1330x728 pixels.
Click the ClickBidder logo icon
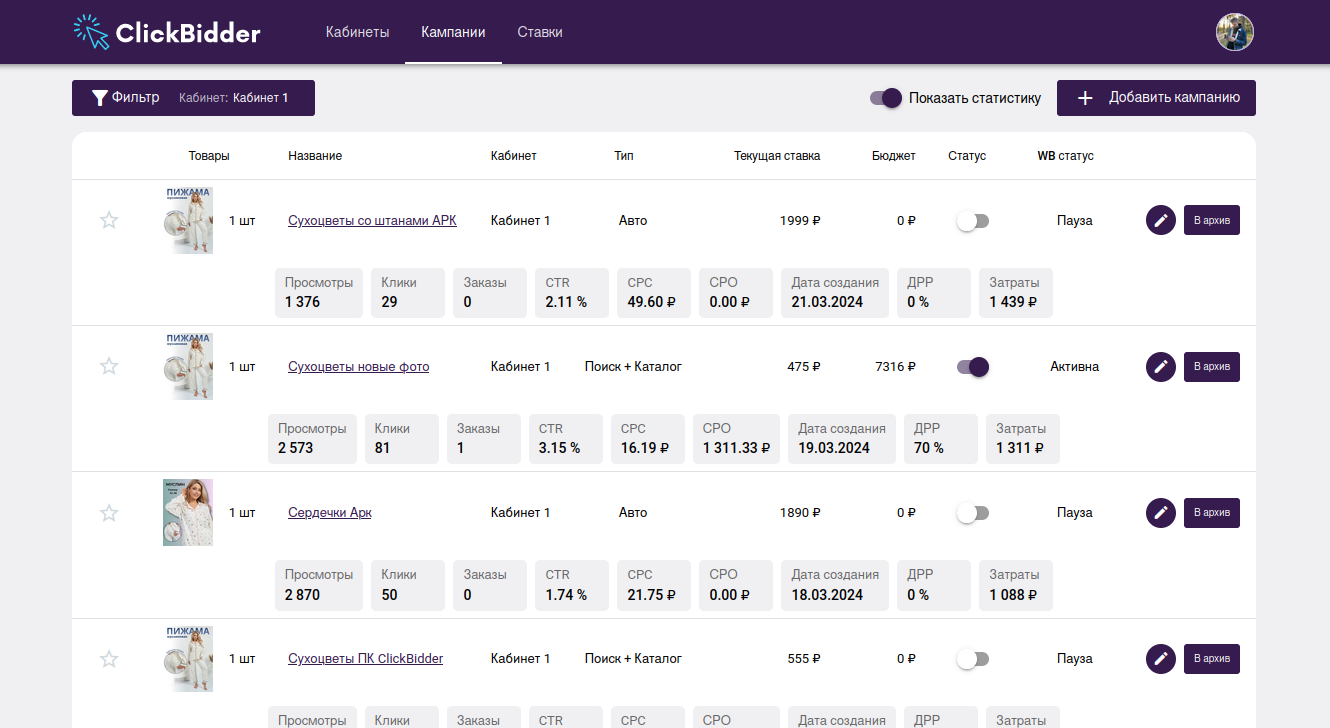[92, 32]
